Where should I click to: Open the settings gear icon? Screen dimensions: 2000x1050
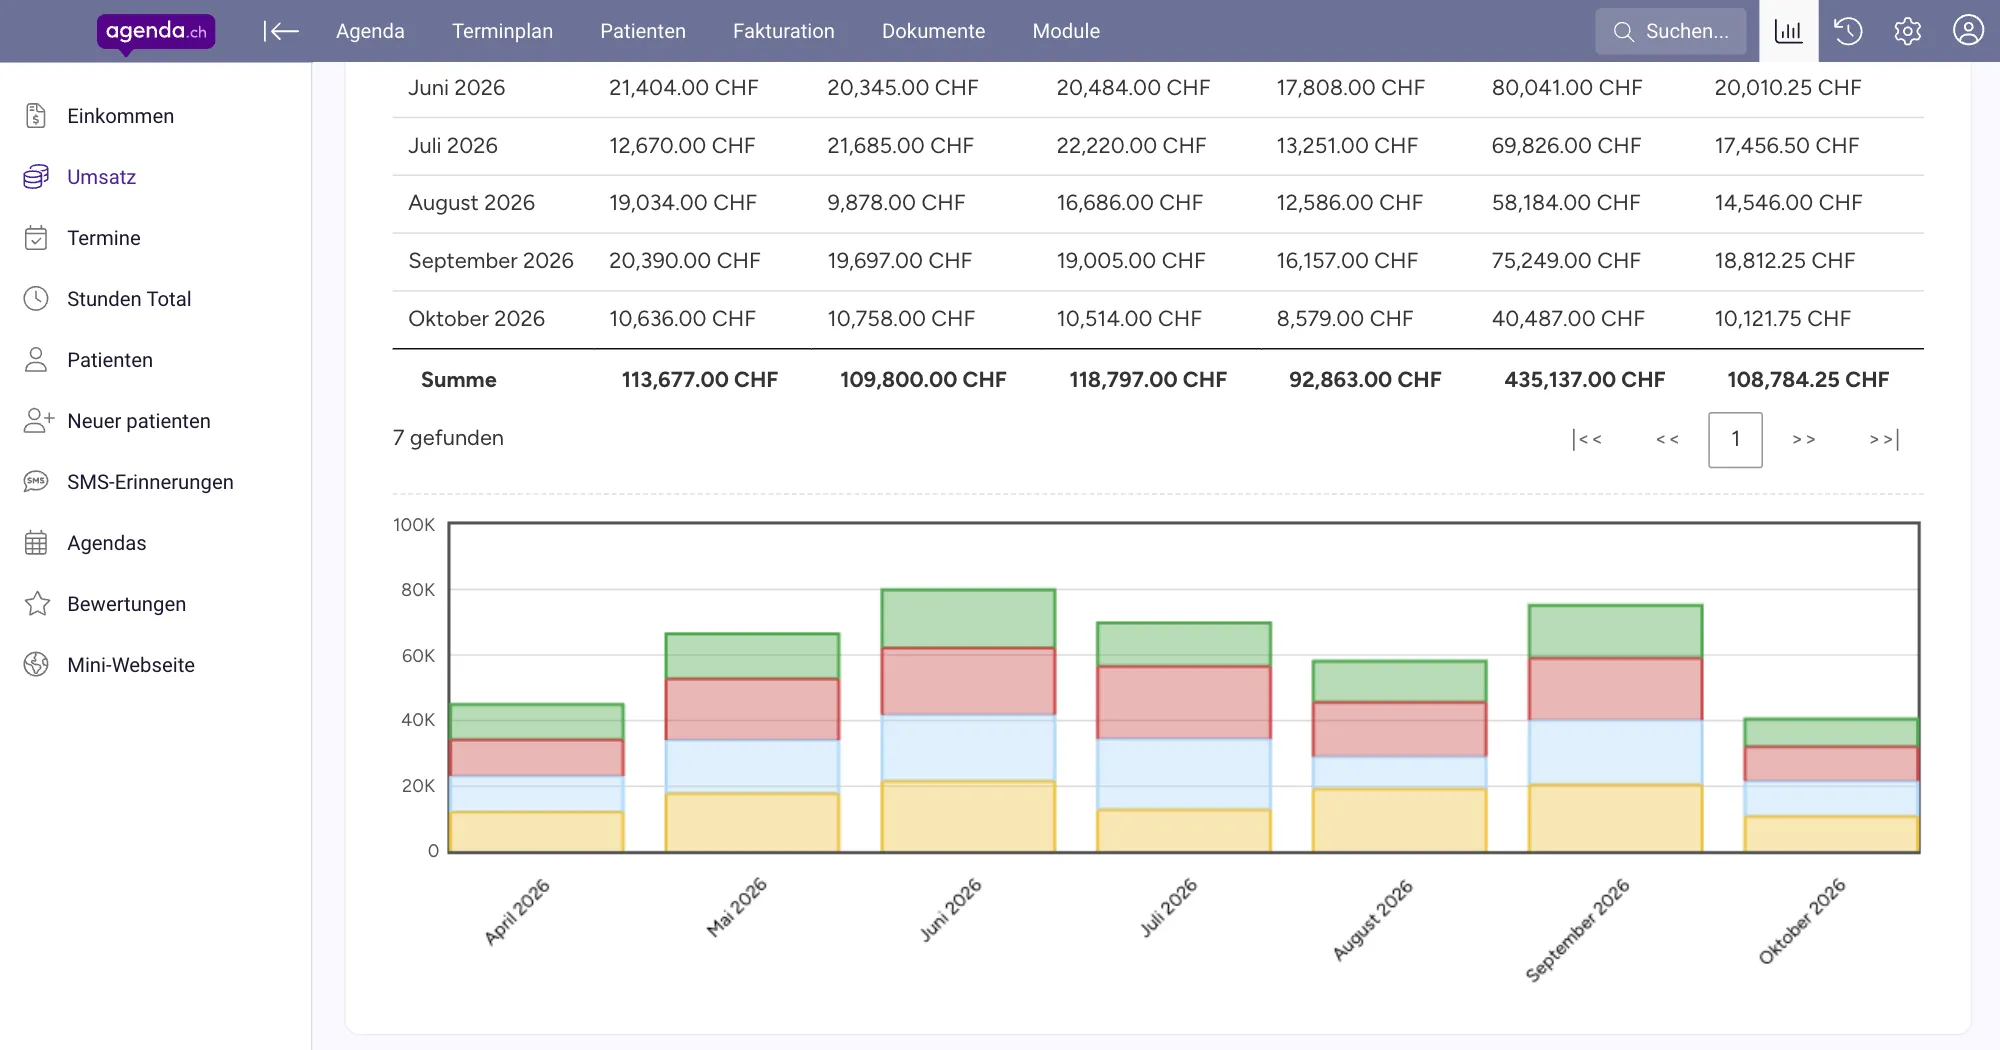coord(1908,31)
